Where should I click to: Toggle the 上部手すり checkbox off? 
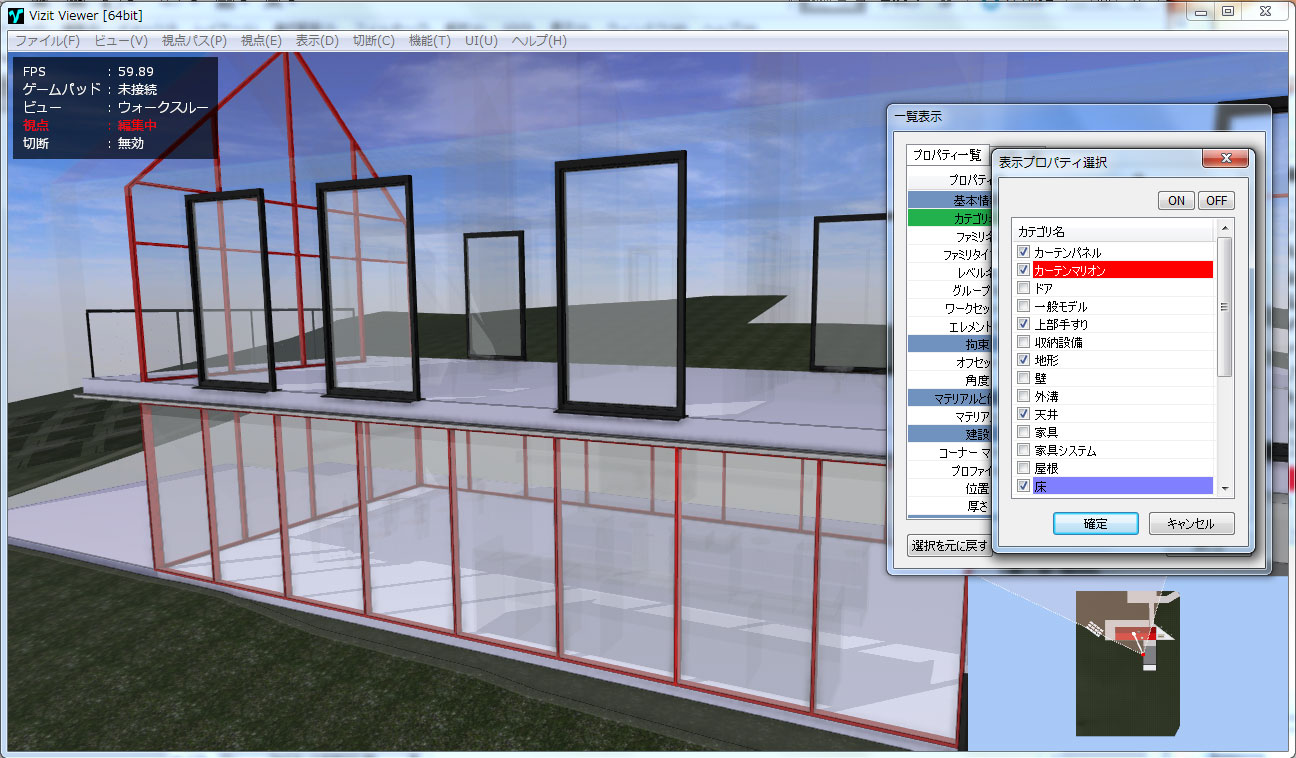[1023, 324]
